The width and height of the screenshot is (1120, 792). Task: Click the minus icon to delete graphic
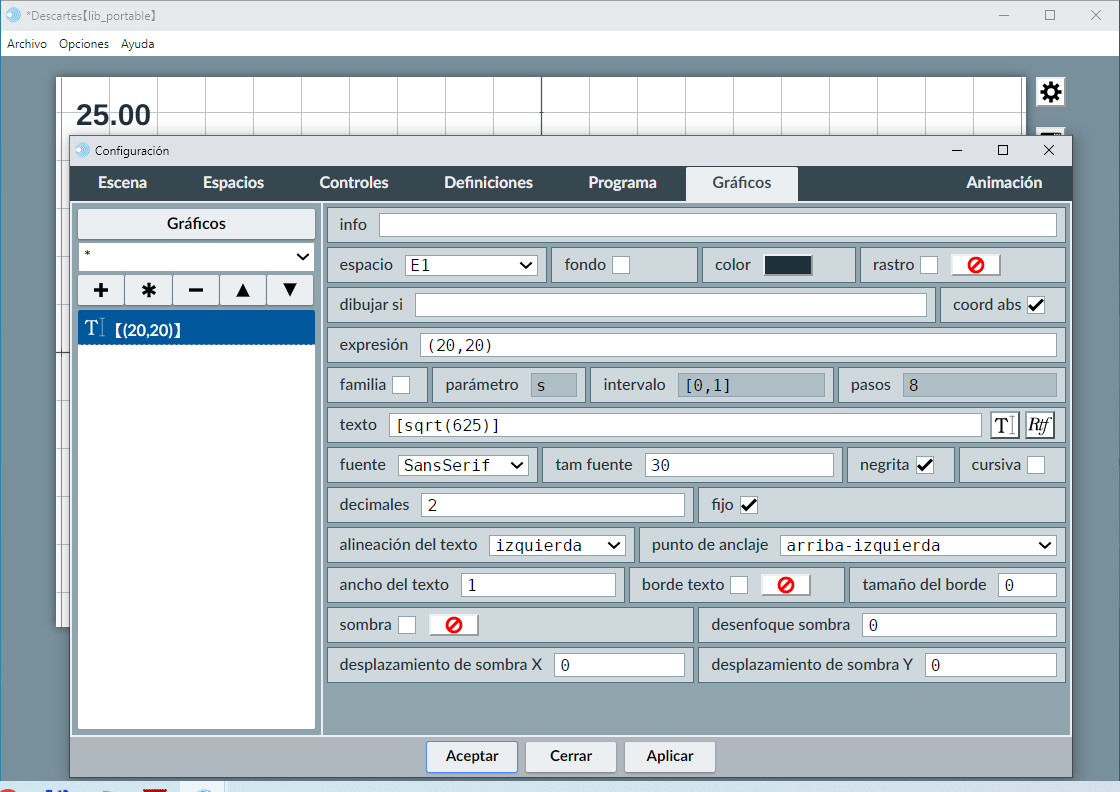(x=196, y=290)
